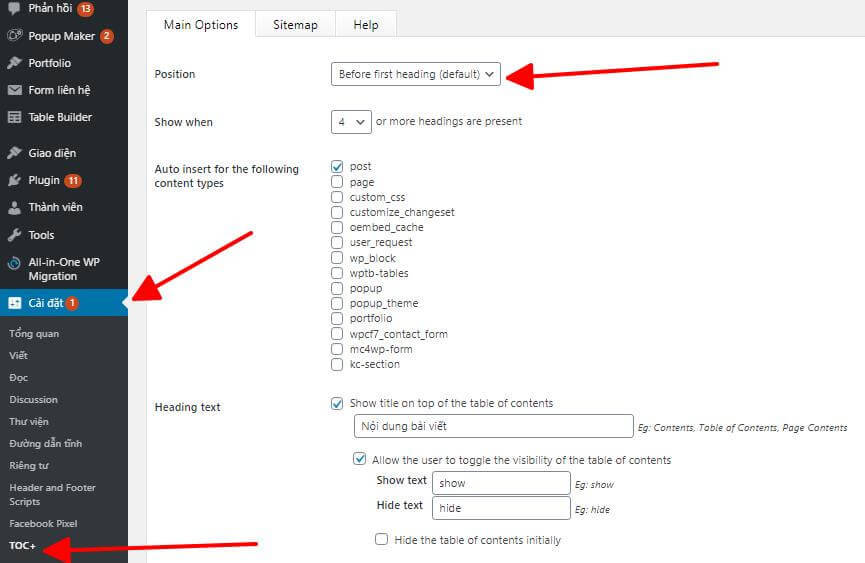Tick the popup checkbox

point(337,288)
